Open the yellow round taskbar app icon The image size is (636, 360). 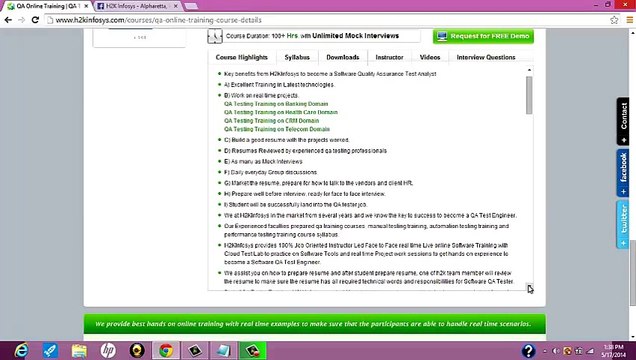coord(137,350)
